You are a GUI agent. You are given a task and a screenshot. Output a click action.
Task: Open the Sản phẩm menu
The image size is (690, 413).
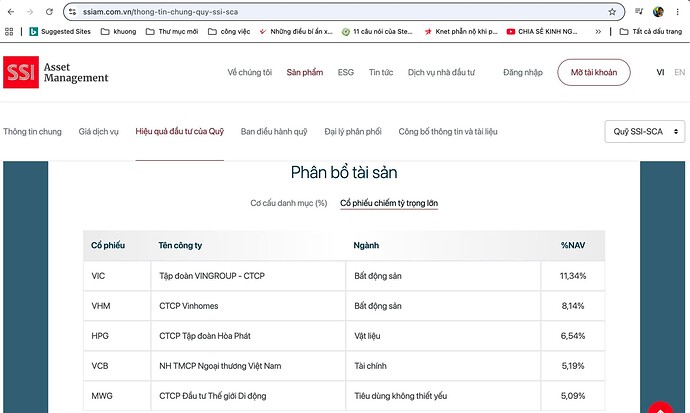coord(305,72)
